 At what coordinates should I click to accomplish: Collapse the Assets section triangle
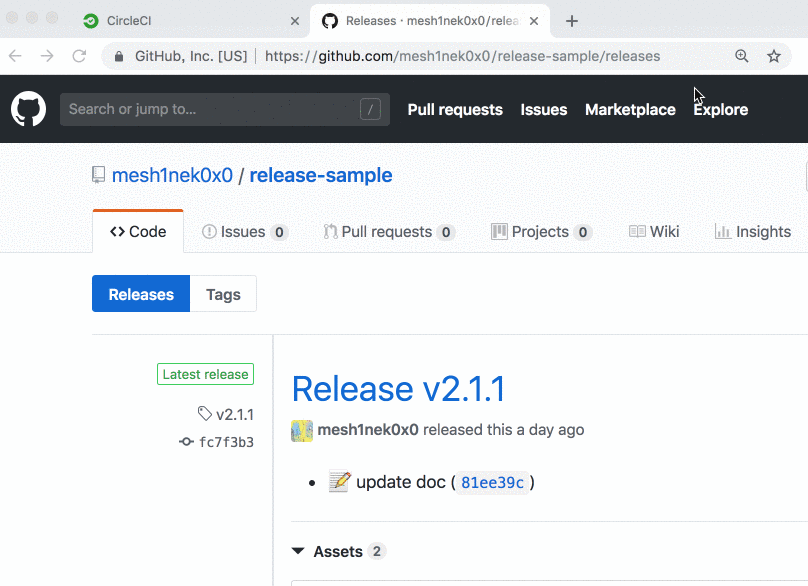point(298,551)
